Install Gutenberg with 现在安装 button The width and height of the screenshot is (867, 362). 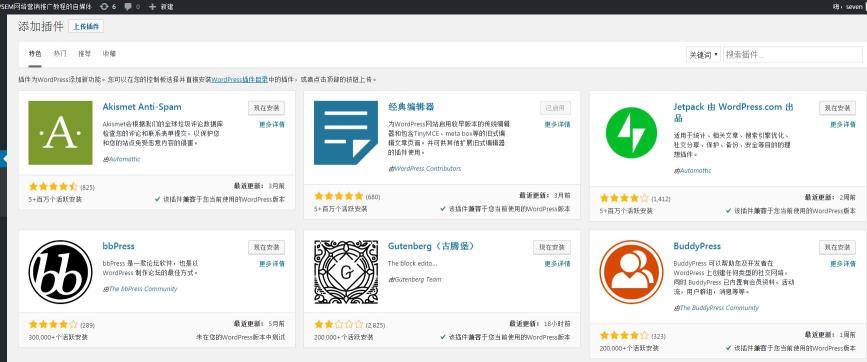(552, 247)
